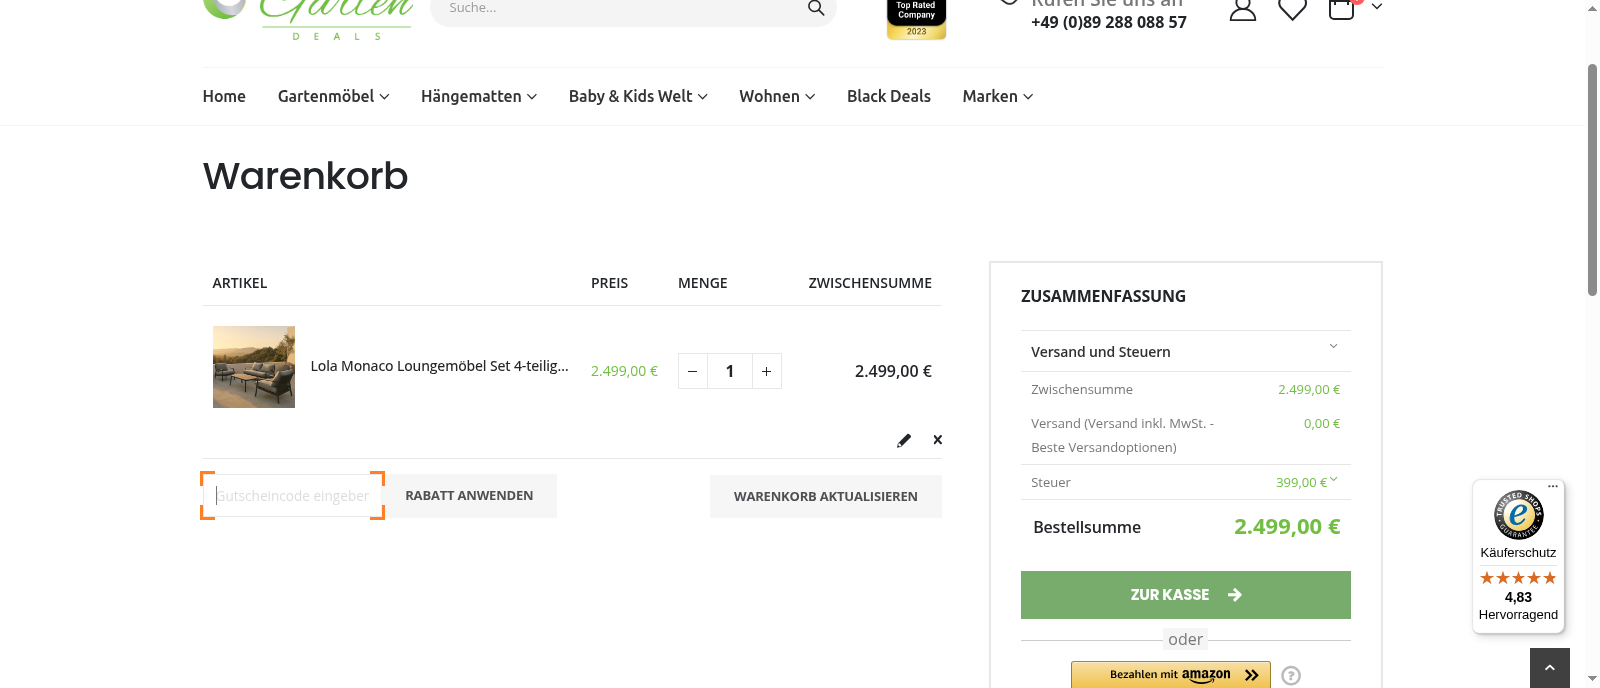Open the shopping cart icon

pyautogui.click(x=1342, y=9)
